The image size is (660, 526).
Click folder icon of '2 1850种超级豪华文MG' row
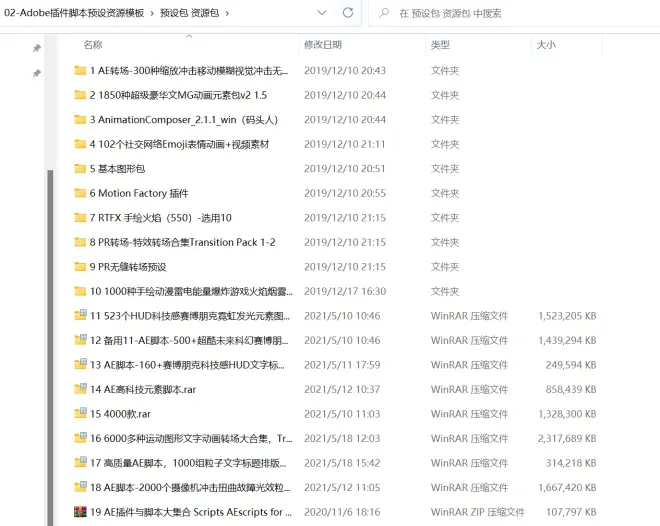click(x=80, y=95)
